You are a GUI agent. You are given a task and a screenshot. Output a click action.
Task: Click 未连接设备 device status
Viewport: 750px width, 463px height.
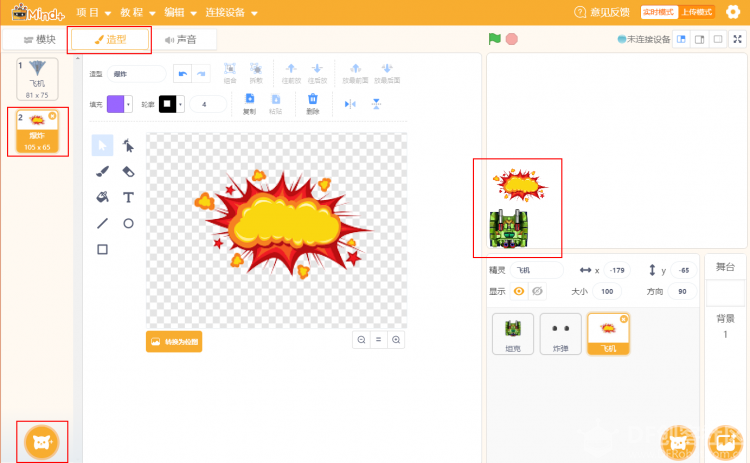(644, 39)
